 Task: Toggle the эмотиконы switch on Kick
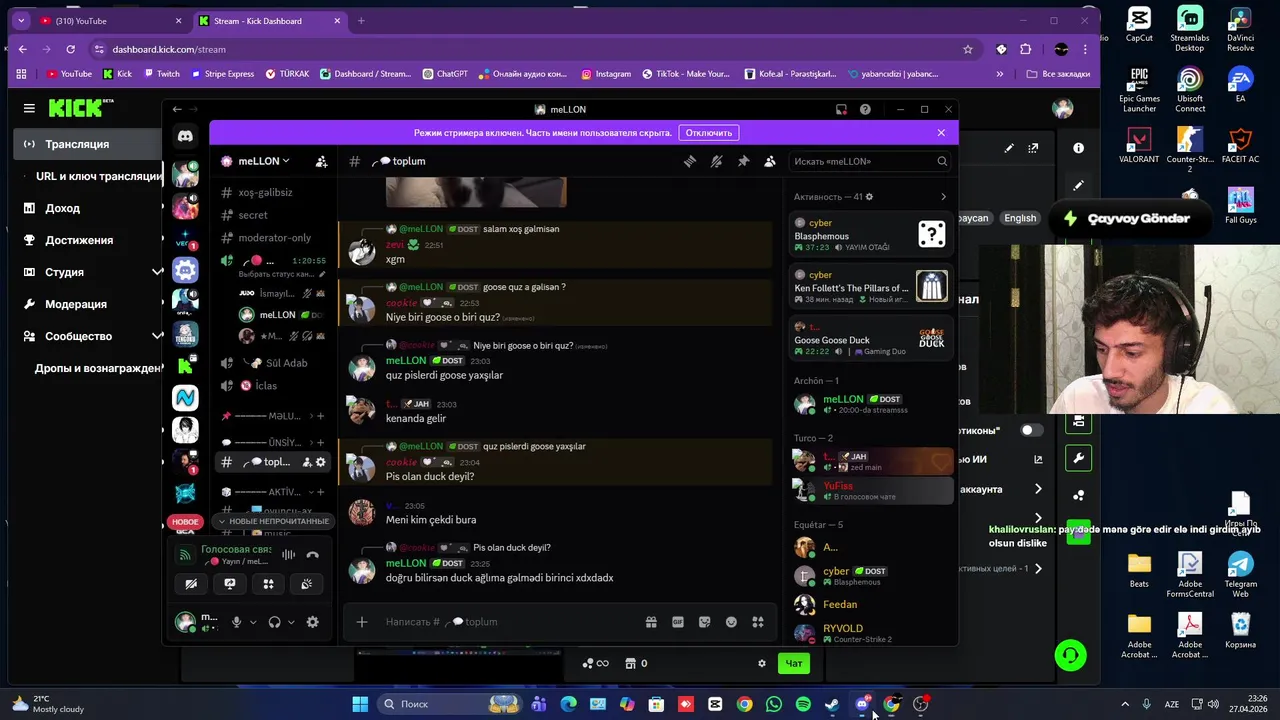click(1030, 430)
